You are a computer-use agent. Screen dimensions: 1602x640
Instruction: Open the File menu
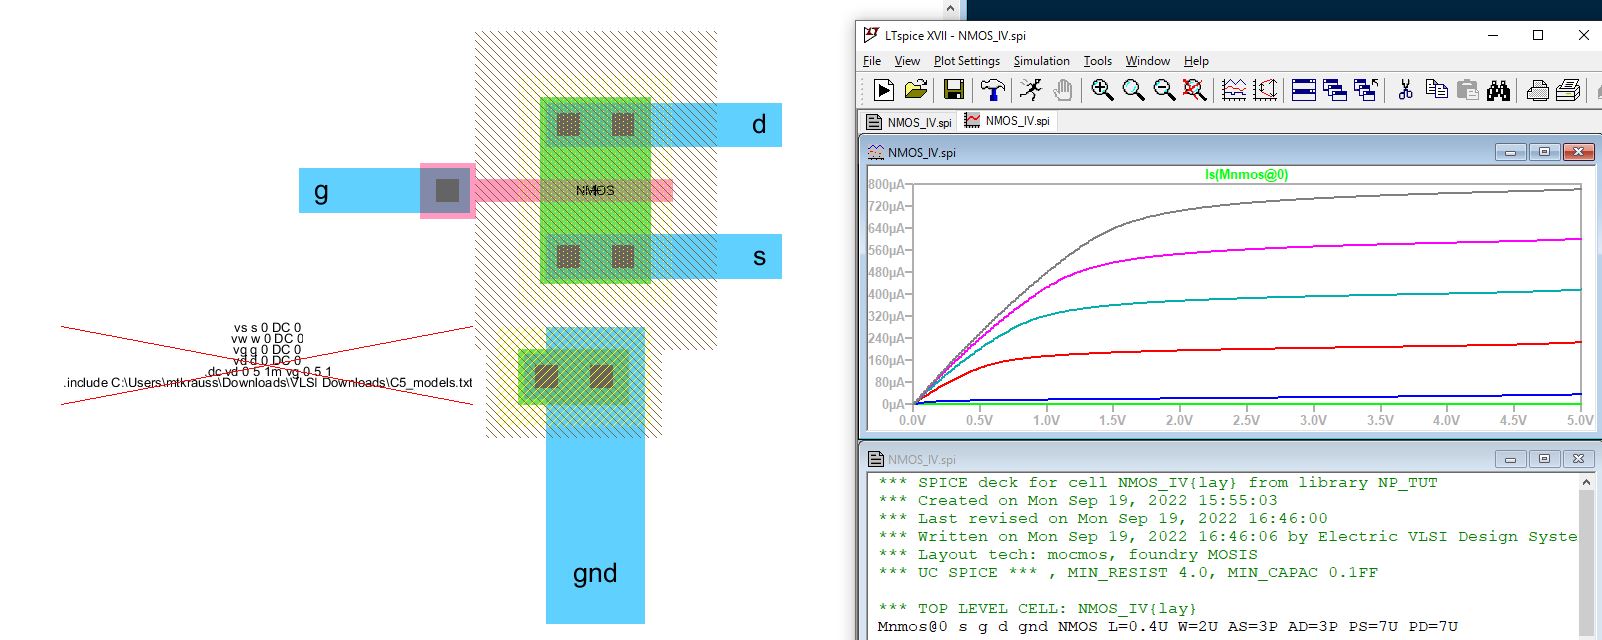tap(872, 61)
